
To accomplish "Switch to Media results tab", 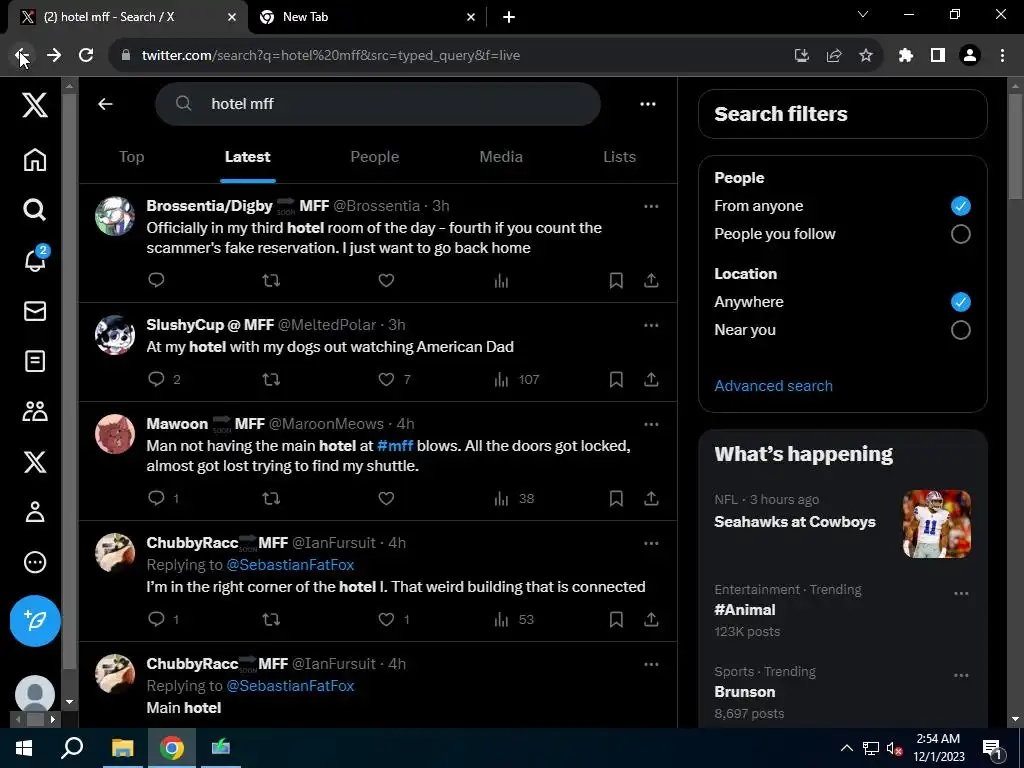I will coord(501,157).
